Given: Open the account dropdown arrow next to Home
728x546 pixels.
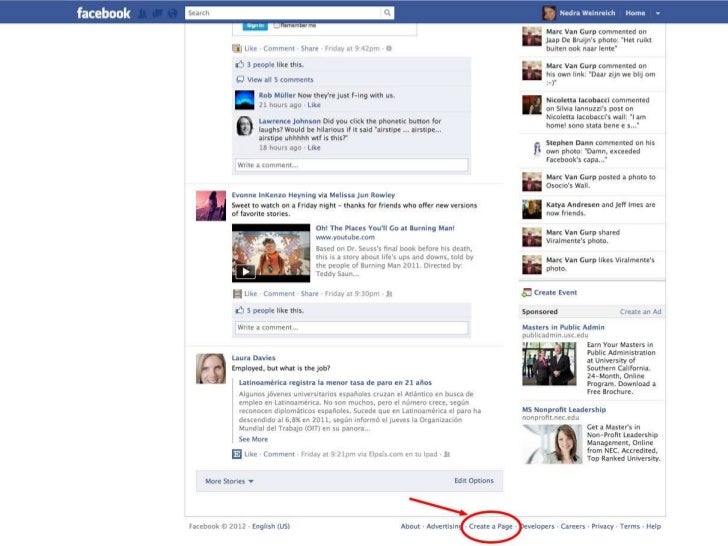Looking at the screenshot, I should click(x=658, y=13).
